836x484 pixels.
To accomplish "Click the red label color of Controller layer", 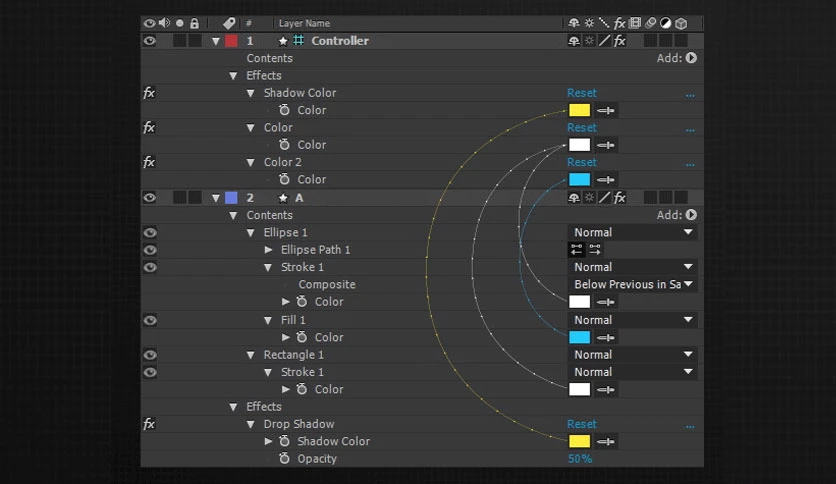I will (x=231, y=41).
